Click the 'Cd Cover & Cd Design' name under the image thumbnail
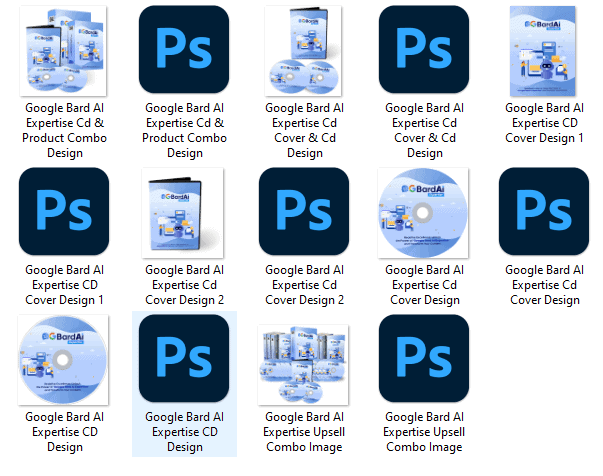 [x=305, y=130]
